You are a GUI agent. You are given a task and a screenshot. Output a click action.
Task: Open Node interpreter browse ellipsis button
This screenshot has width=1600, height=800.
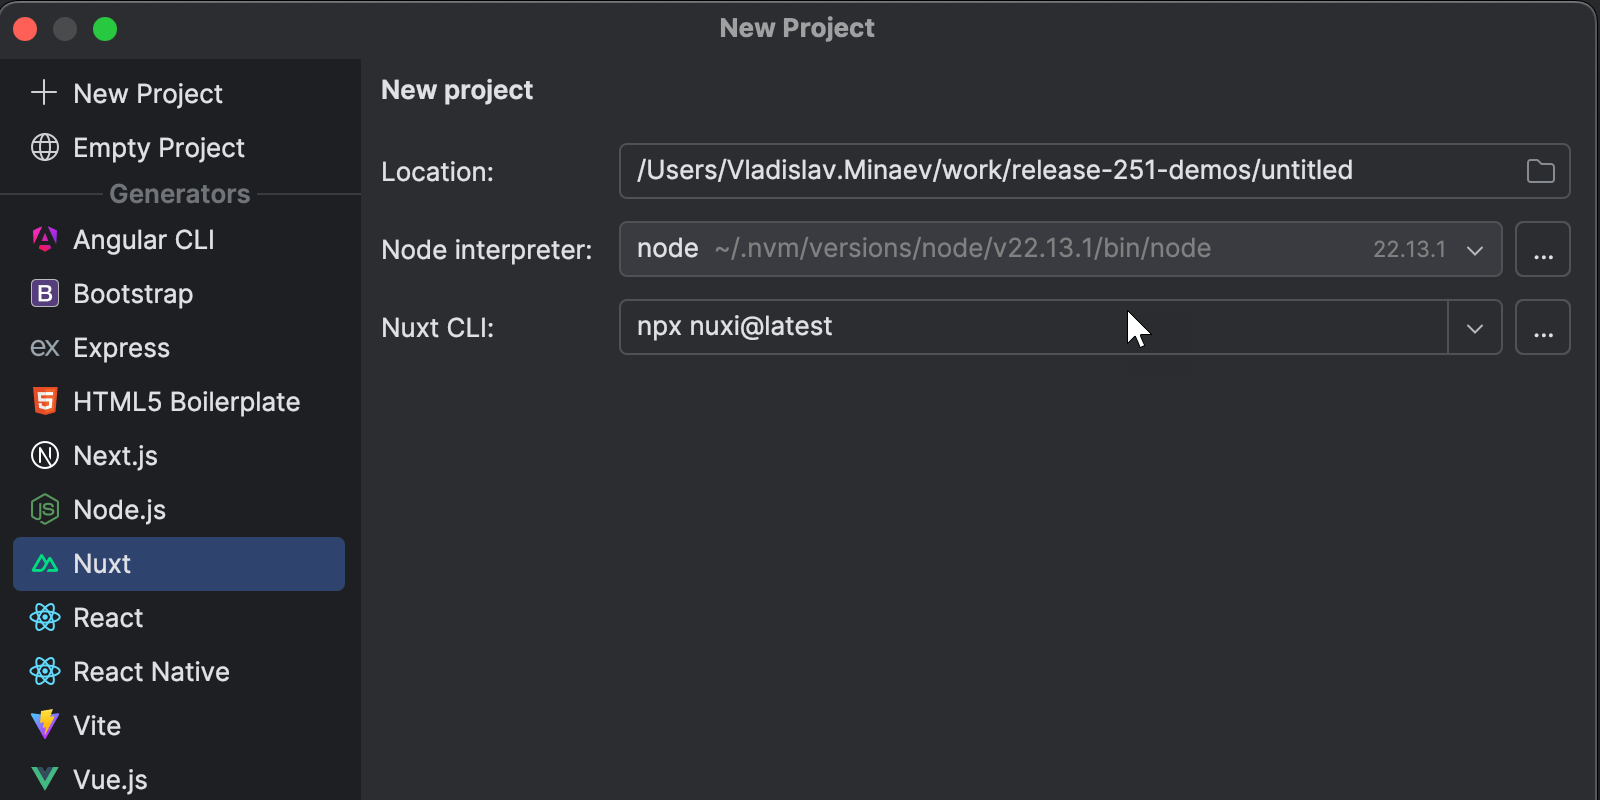click(1542, 250)
